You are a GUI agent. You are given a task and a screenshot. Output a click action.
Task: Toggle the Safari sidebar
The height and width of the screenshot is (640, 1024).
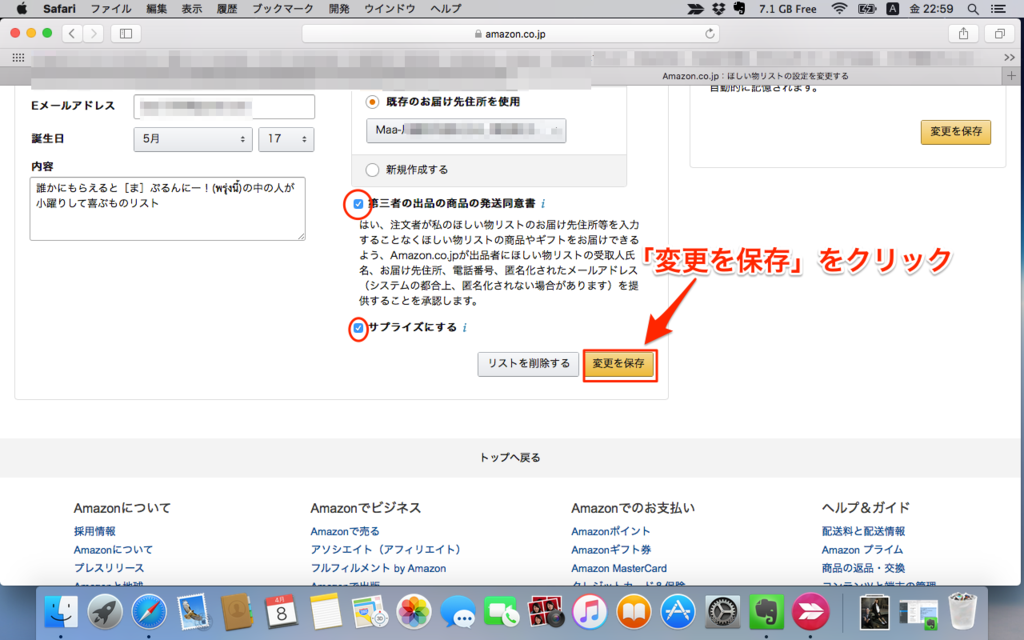point(126,33)
